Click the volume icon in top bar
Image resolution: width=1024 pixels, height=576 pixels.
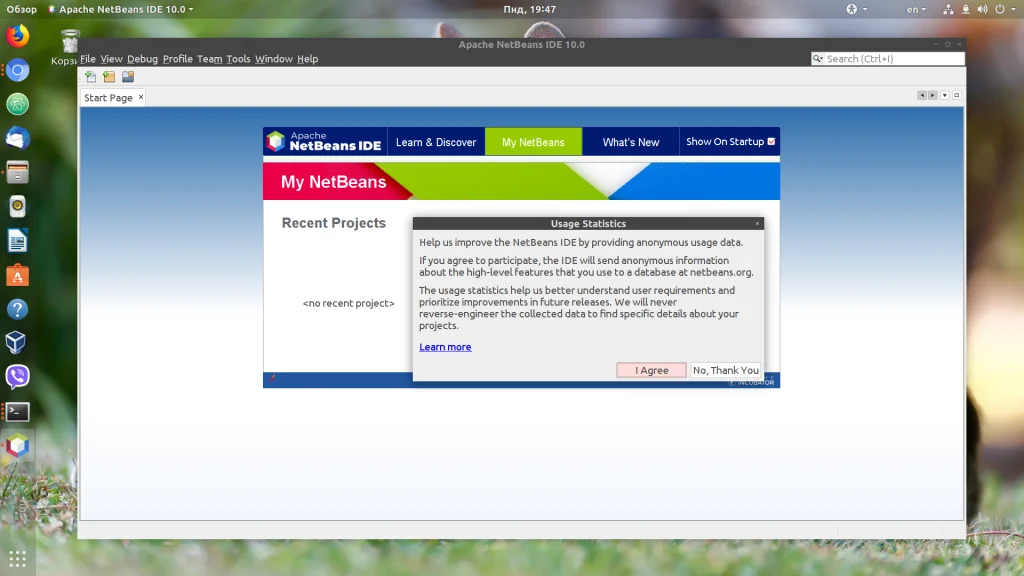click(x=983, y=9)
